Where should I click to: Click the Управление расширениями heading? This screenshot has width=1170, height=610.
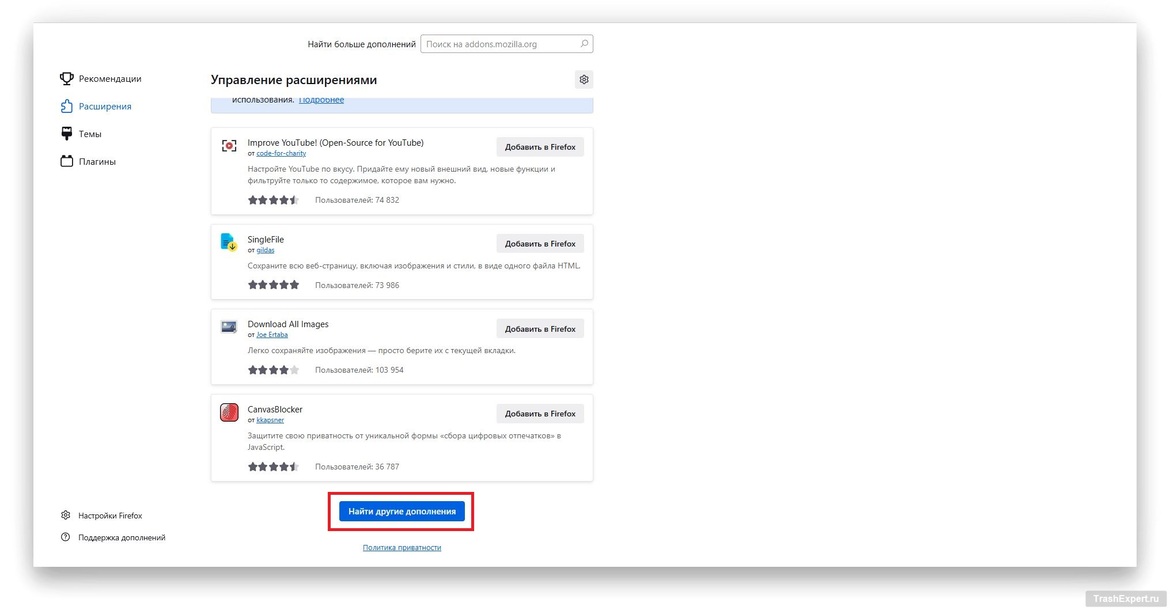coord(294,80)
